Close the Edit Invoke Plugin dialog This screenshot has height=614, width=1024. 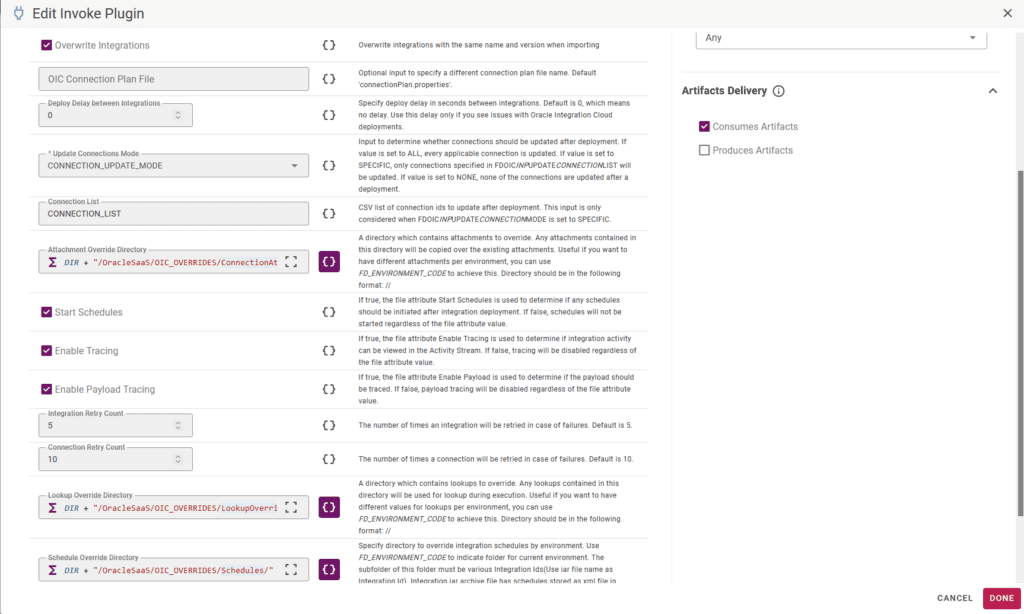pyautogui.click(x=1008, y=13)
